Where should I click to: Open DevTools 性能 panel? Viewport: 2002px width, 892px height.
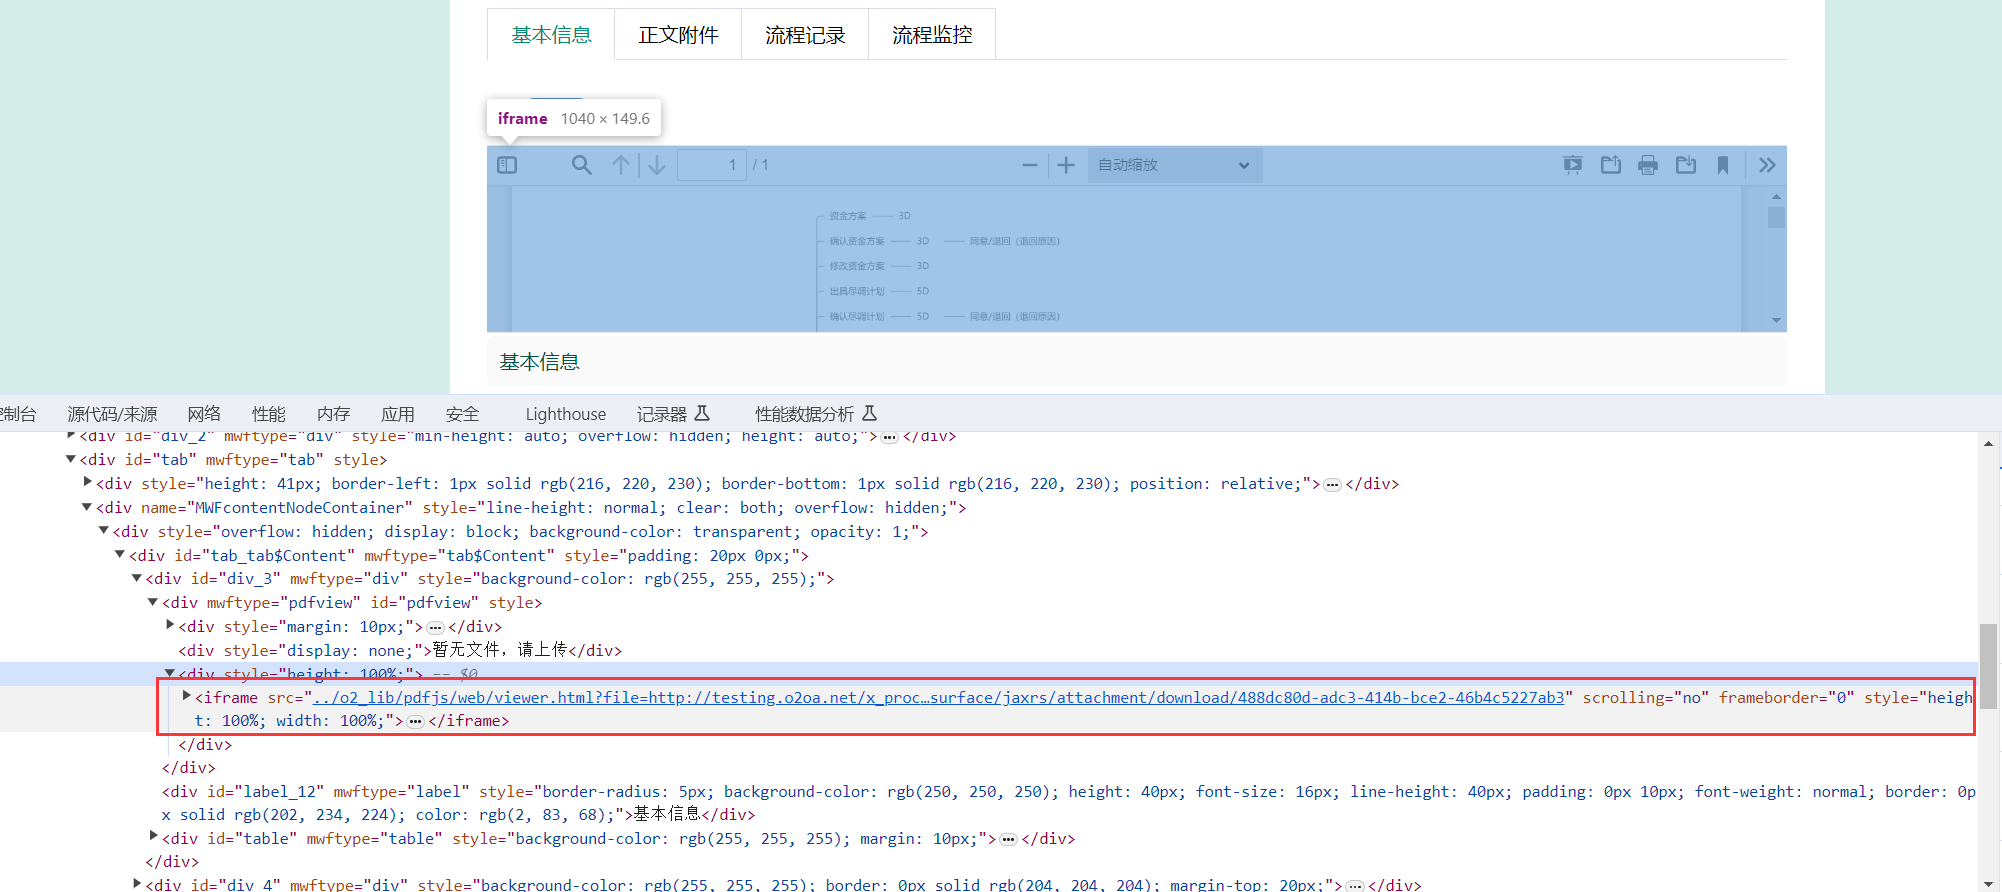pos(268,414)
